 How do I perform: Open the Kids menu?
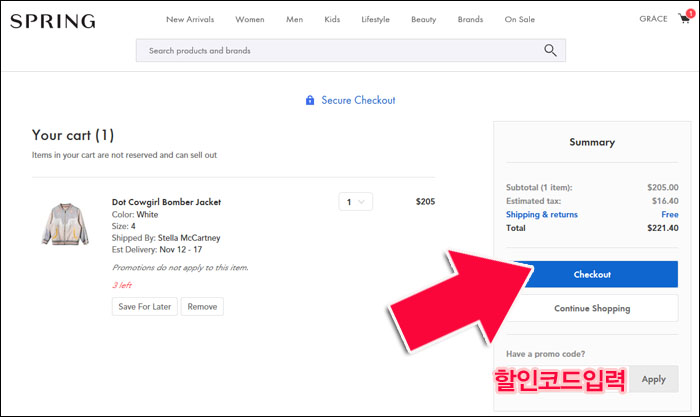pos(332,19)
